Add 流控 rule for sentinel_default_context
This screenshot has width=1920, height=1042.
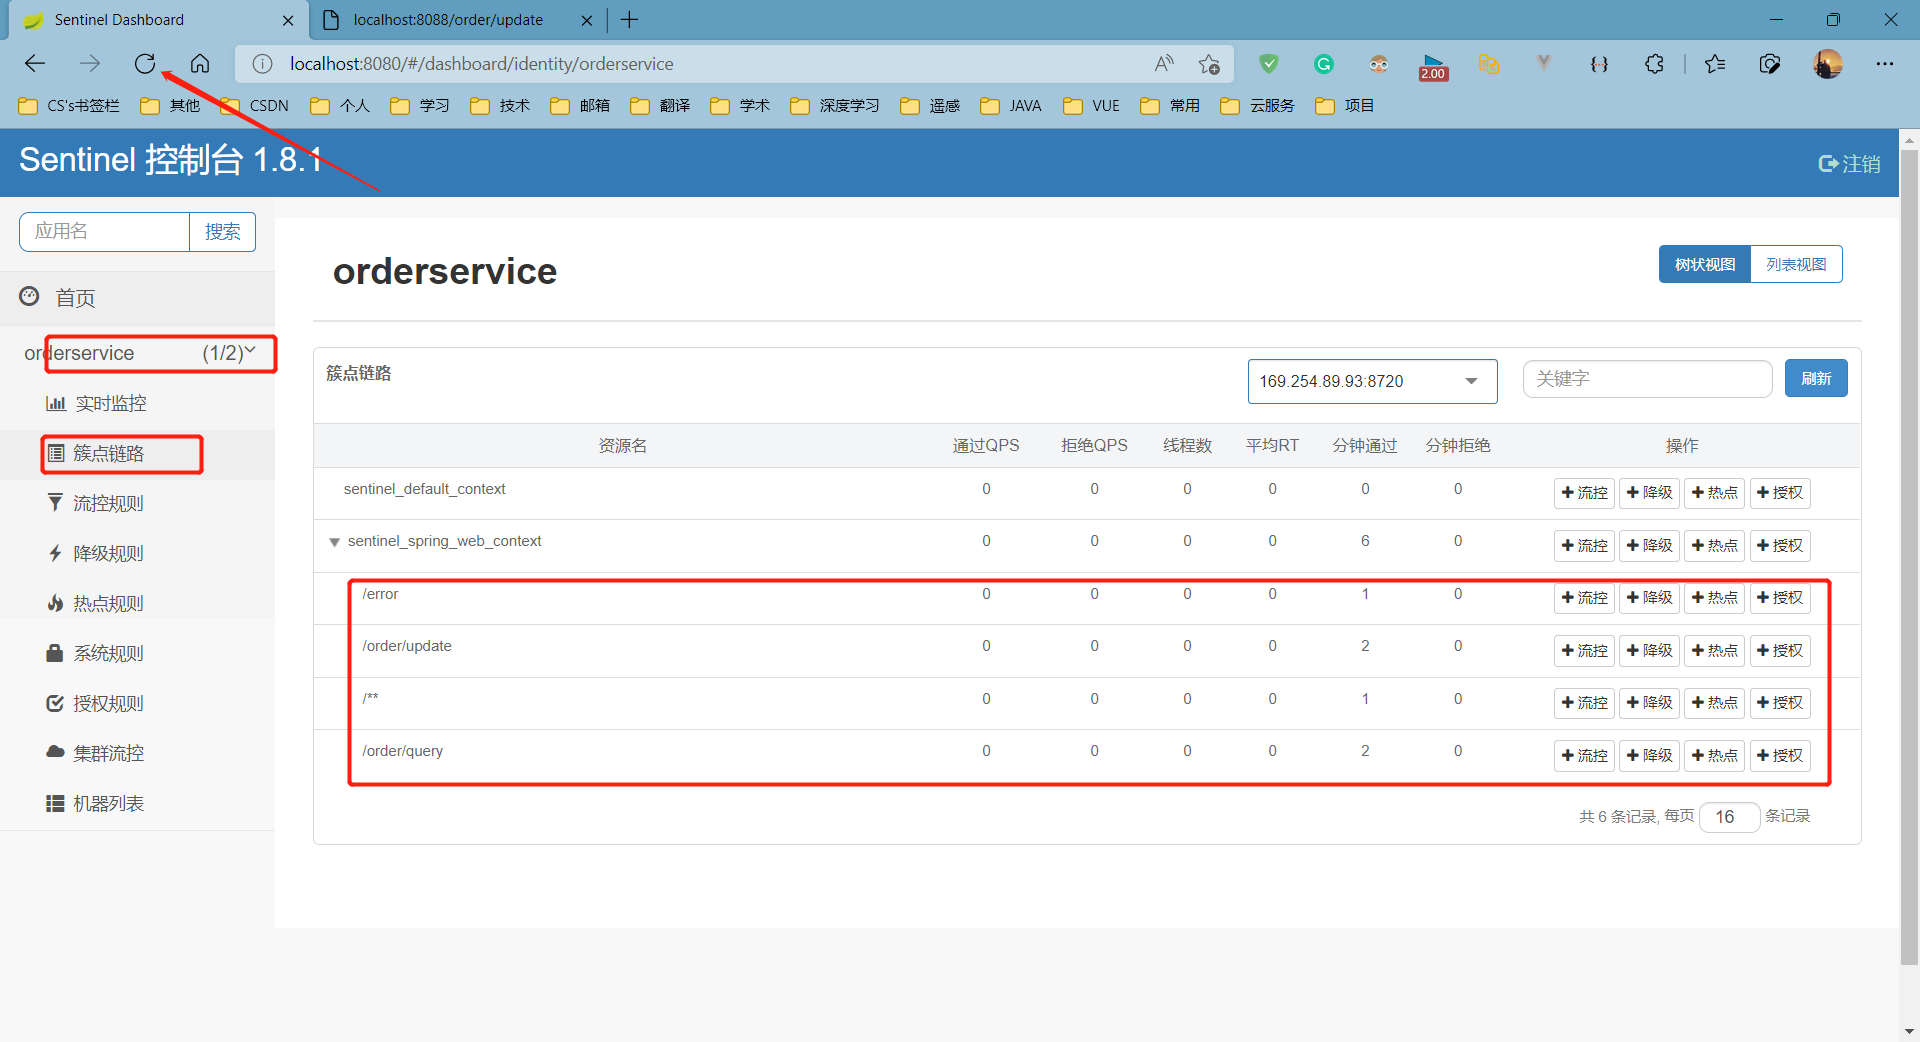[x=1584, y=493]
